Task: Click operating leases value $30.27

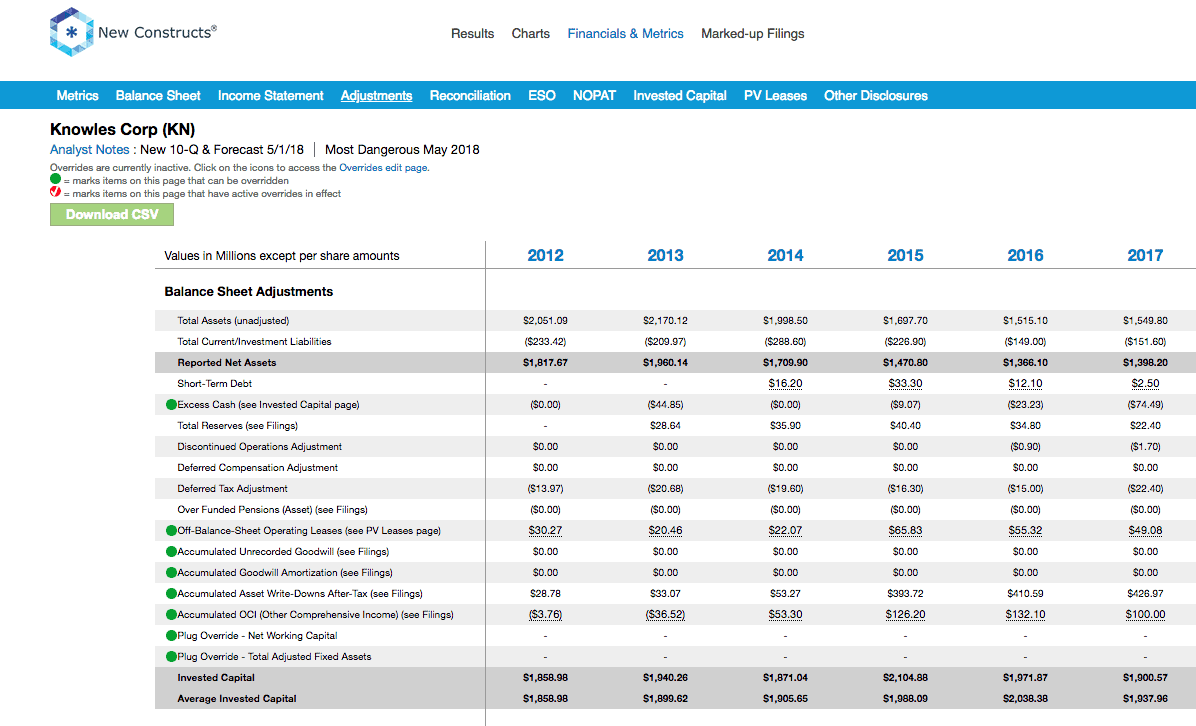Action: coord(545,530)
